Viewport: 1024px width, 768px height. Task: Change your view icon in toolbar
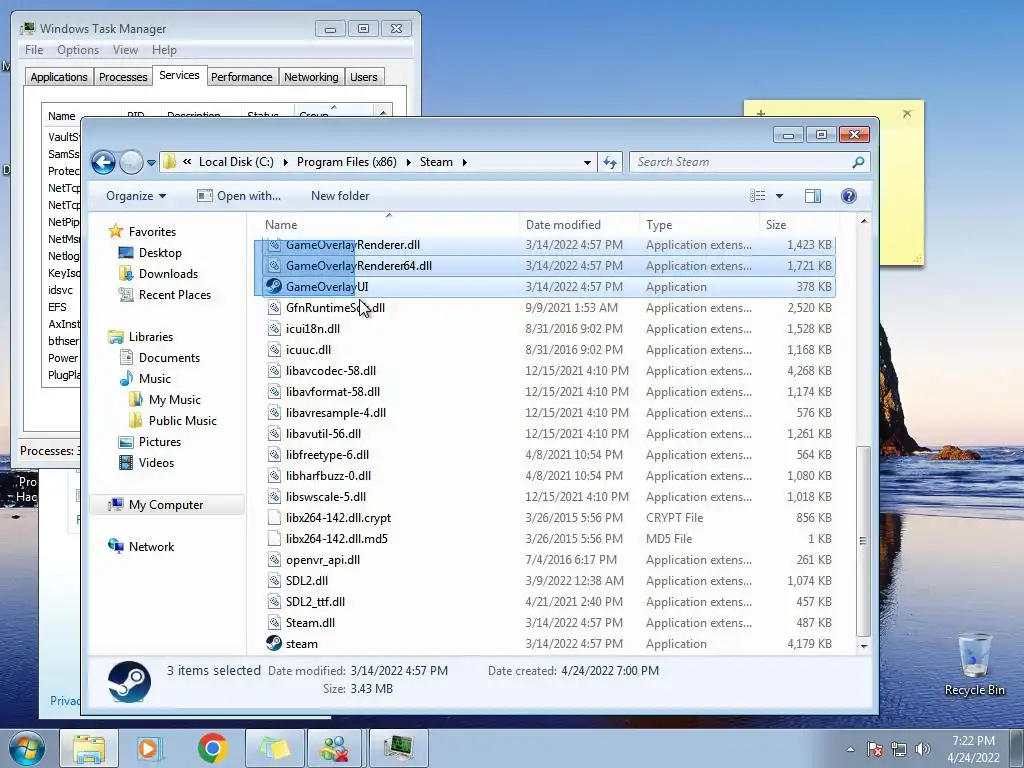coord(758,196)
